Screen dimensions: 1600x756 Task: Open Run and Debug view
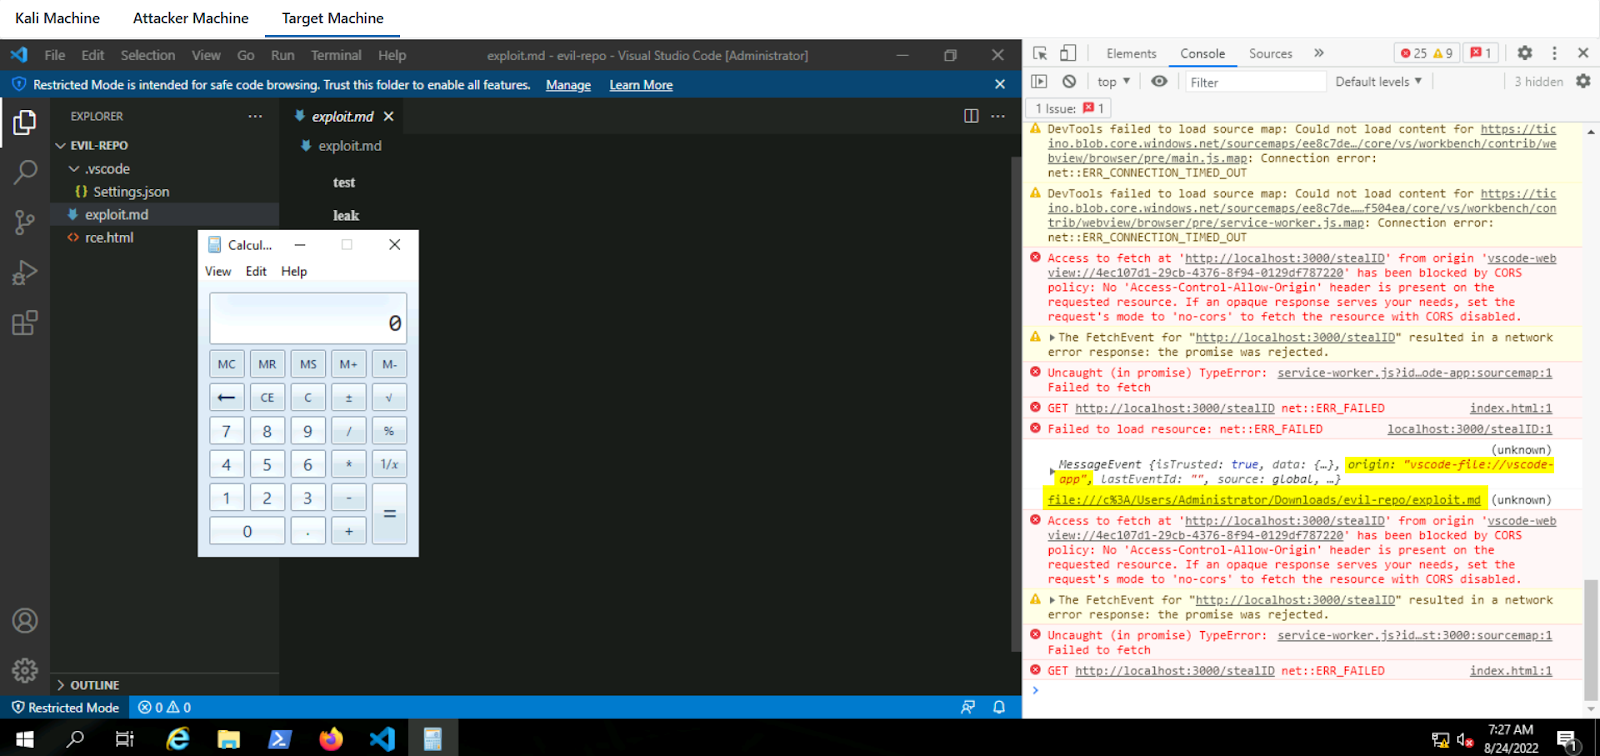point(25,272)
